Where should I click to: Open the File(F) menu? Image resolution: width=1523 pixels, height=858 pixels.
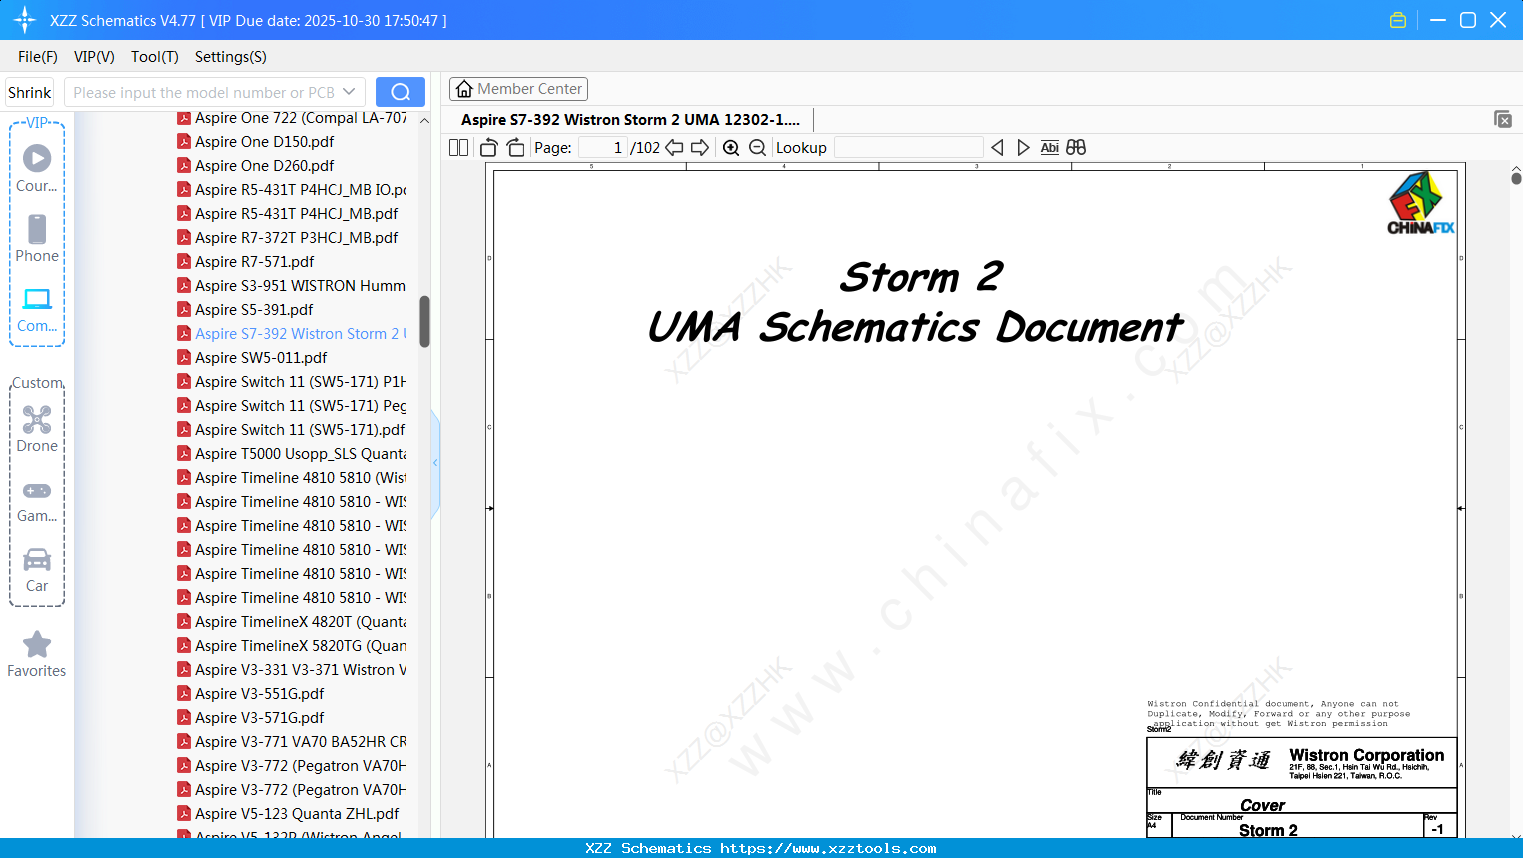pos(38,57)
